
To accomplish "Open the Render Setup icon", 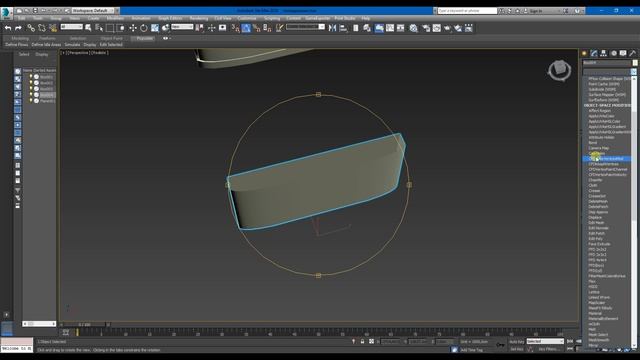I will coord(426,28).
